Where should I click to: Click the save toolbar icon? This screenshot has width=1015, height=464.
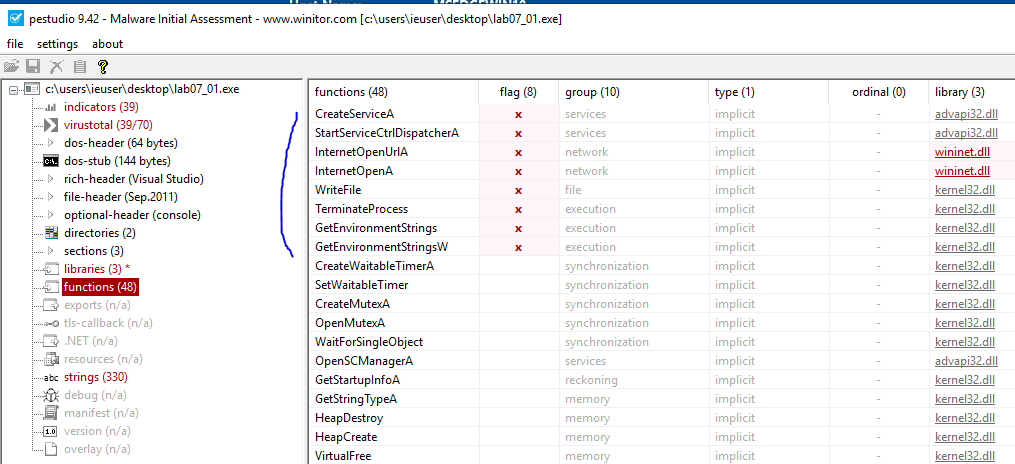pos(33,66)
